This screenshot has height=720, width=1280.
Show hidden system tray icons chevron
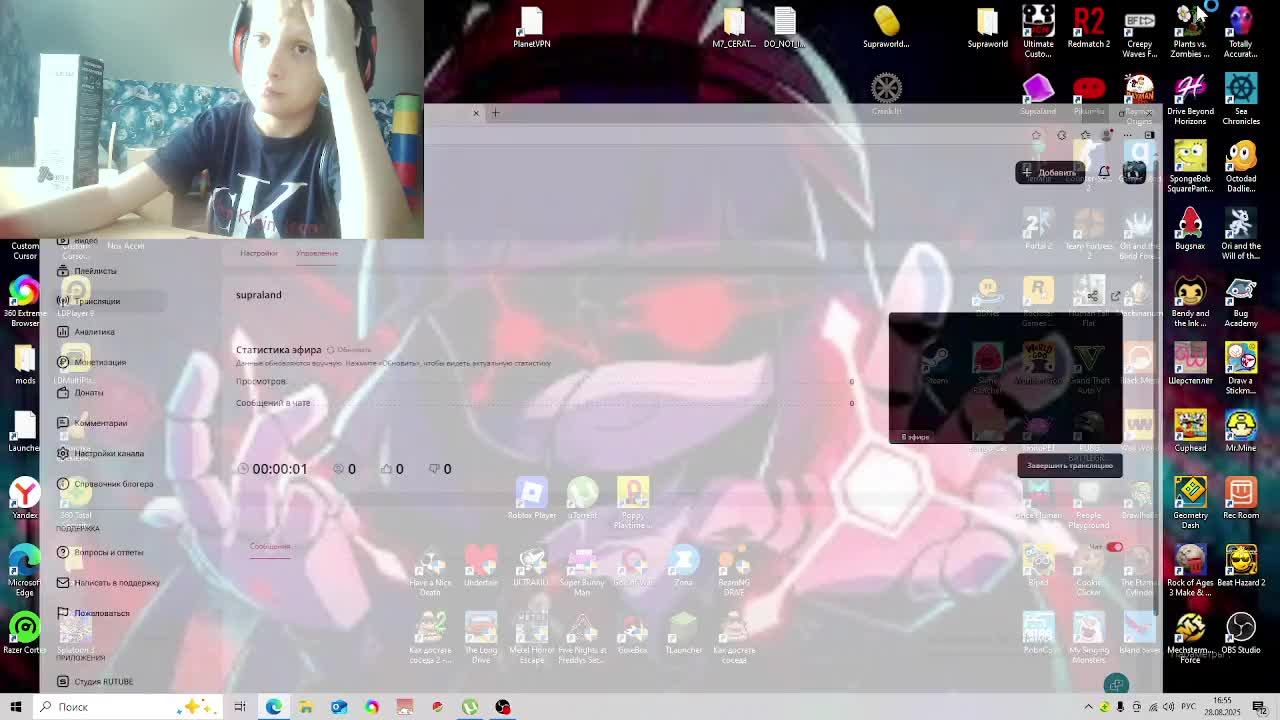(x=1088, y=707)
